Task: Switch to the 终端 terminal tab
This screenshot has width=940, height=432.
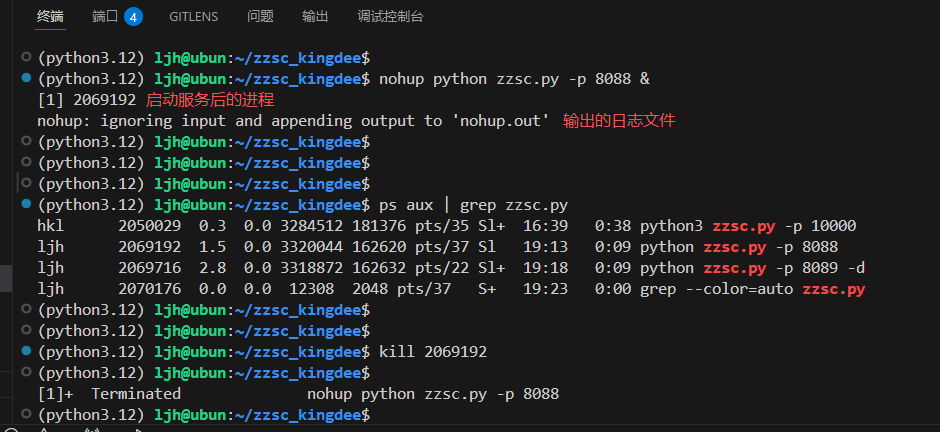Action: pyautogui.click(x=50, y=17)
